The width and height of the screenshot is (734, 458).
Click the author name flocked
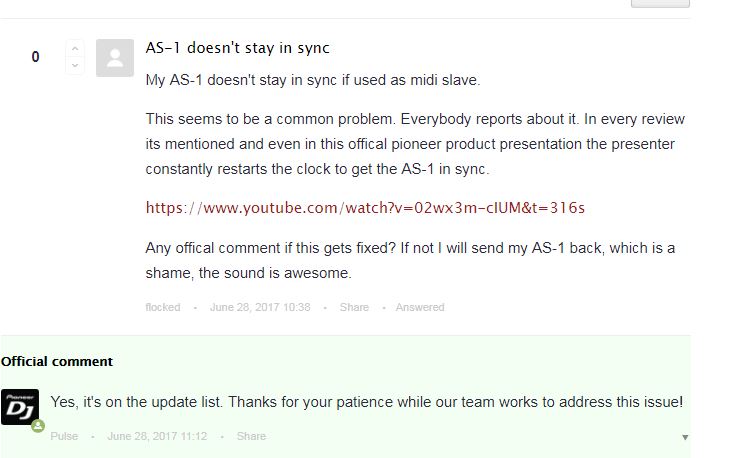tap(163, 307)
